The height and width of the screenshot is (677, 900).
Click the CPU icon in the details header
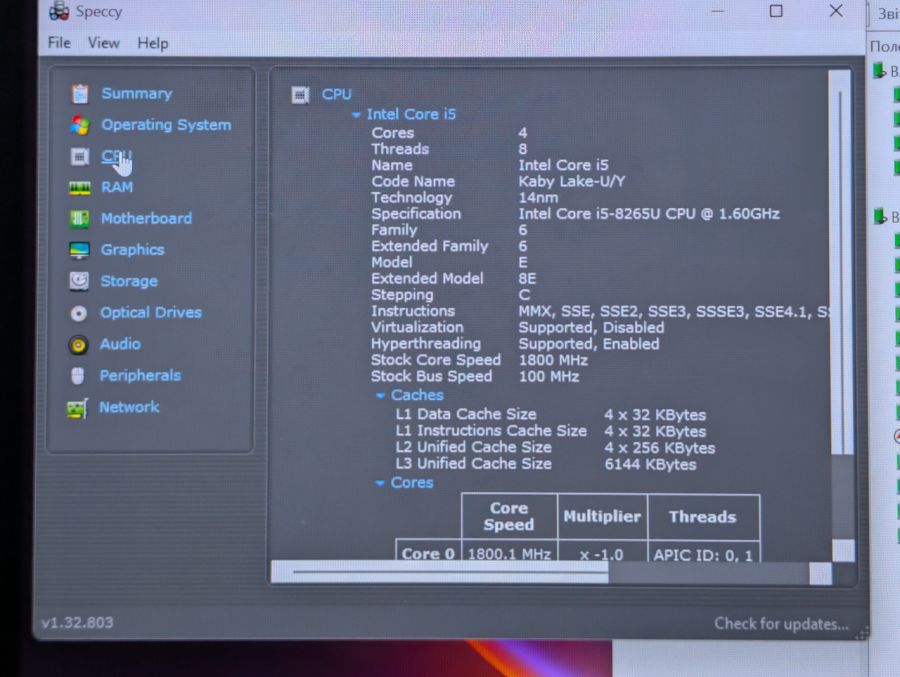coord(300,95)
